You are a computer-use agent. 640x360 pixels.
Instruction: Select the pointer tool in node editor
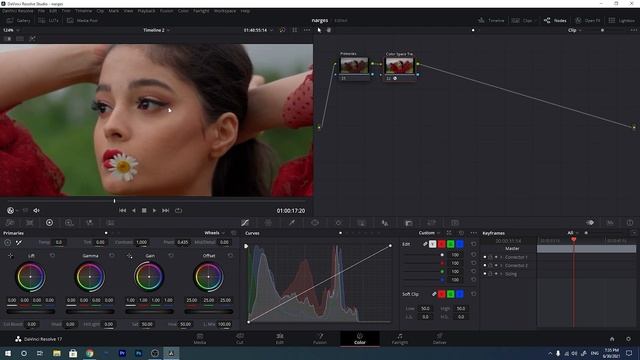pos(319,30)
